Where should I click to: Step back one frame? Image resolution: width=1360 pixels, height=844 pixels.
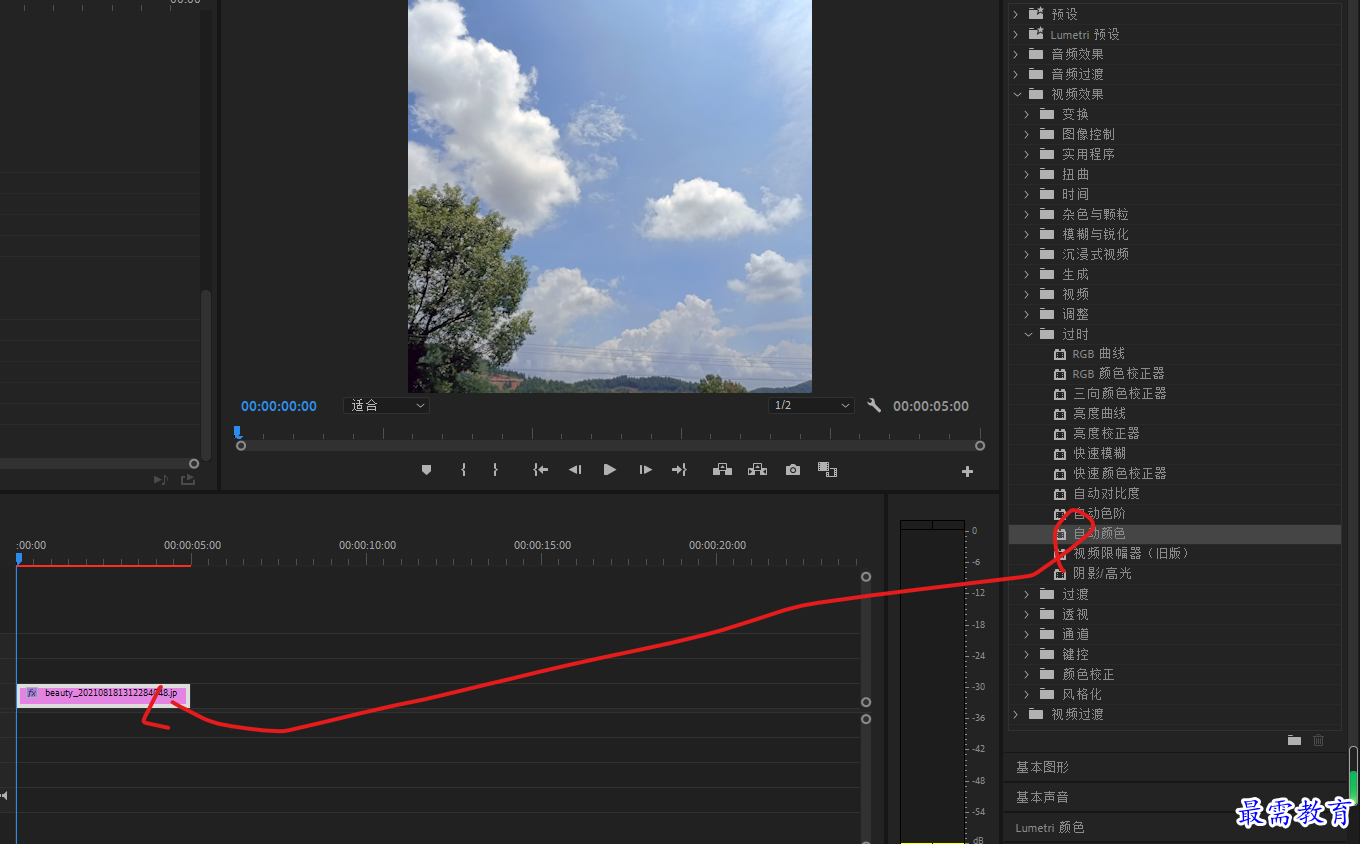(575, 470)
